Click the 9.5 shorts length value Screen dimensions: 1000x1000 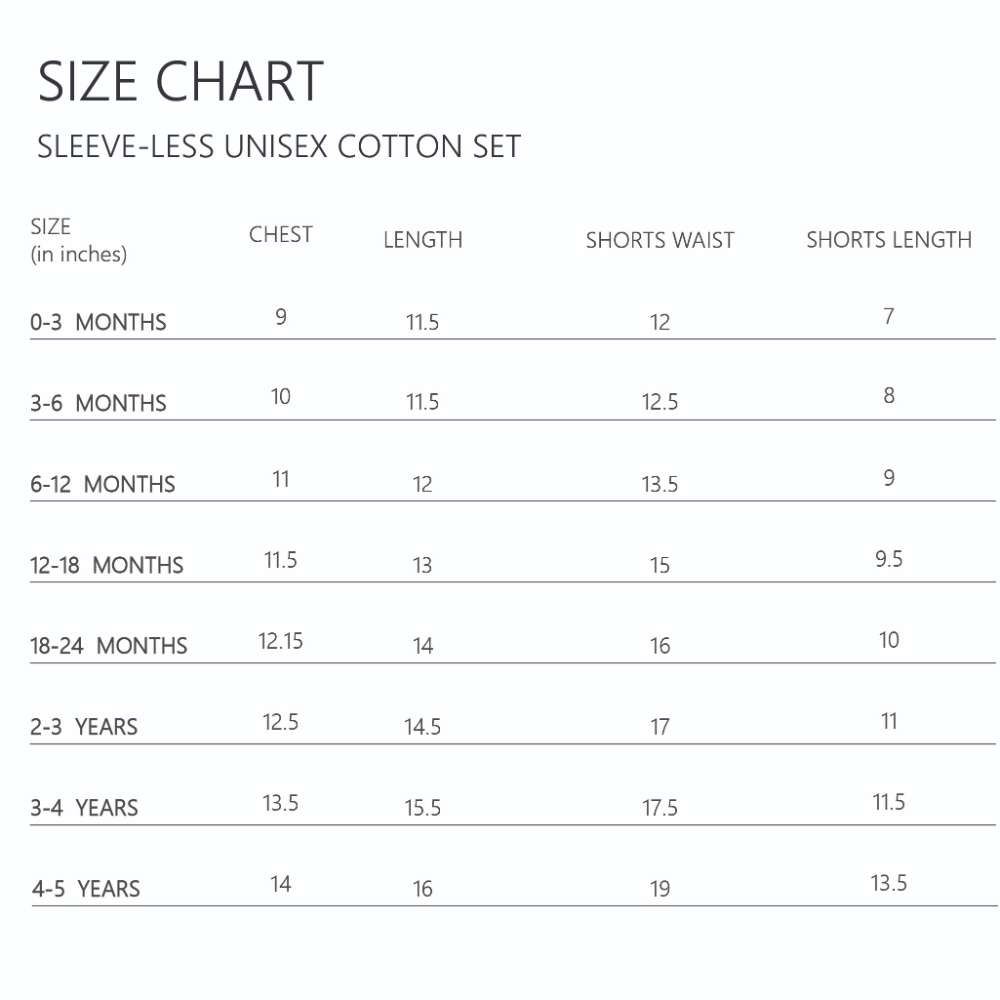[x=889, y=559]
